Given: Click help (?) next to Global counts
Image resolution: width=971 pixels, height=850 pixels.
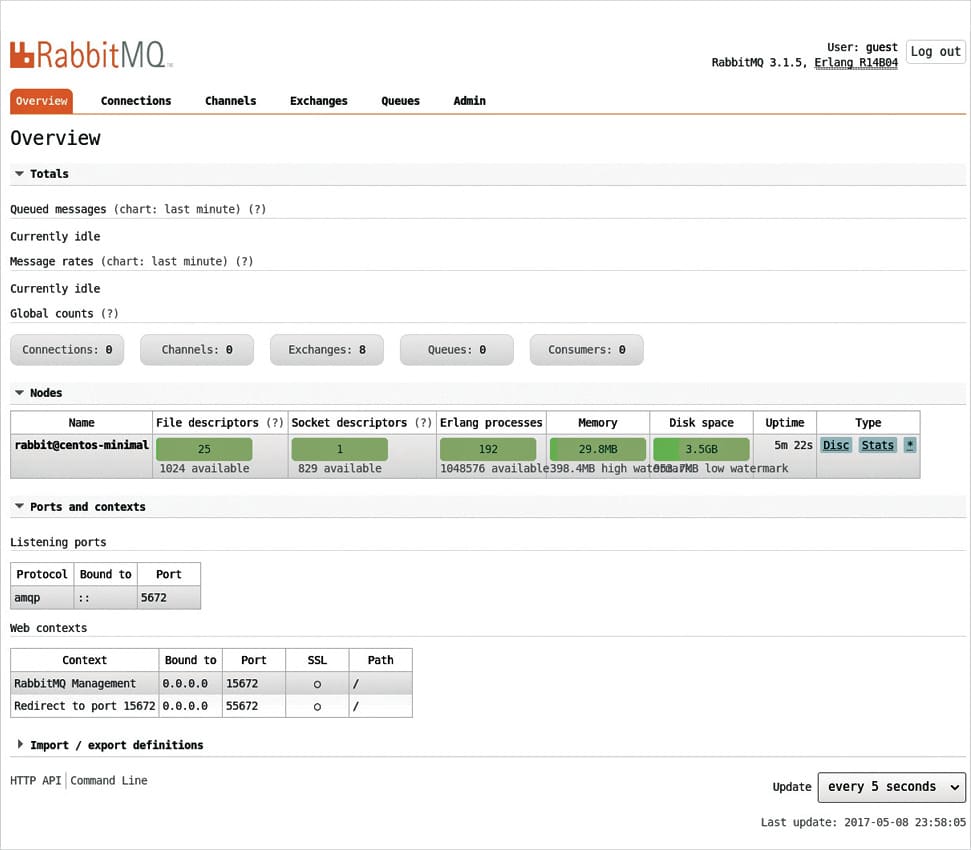Looking at the screenshot, I should click(111, 313).
